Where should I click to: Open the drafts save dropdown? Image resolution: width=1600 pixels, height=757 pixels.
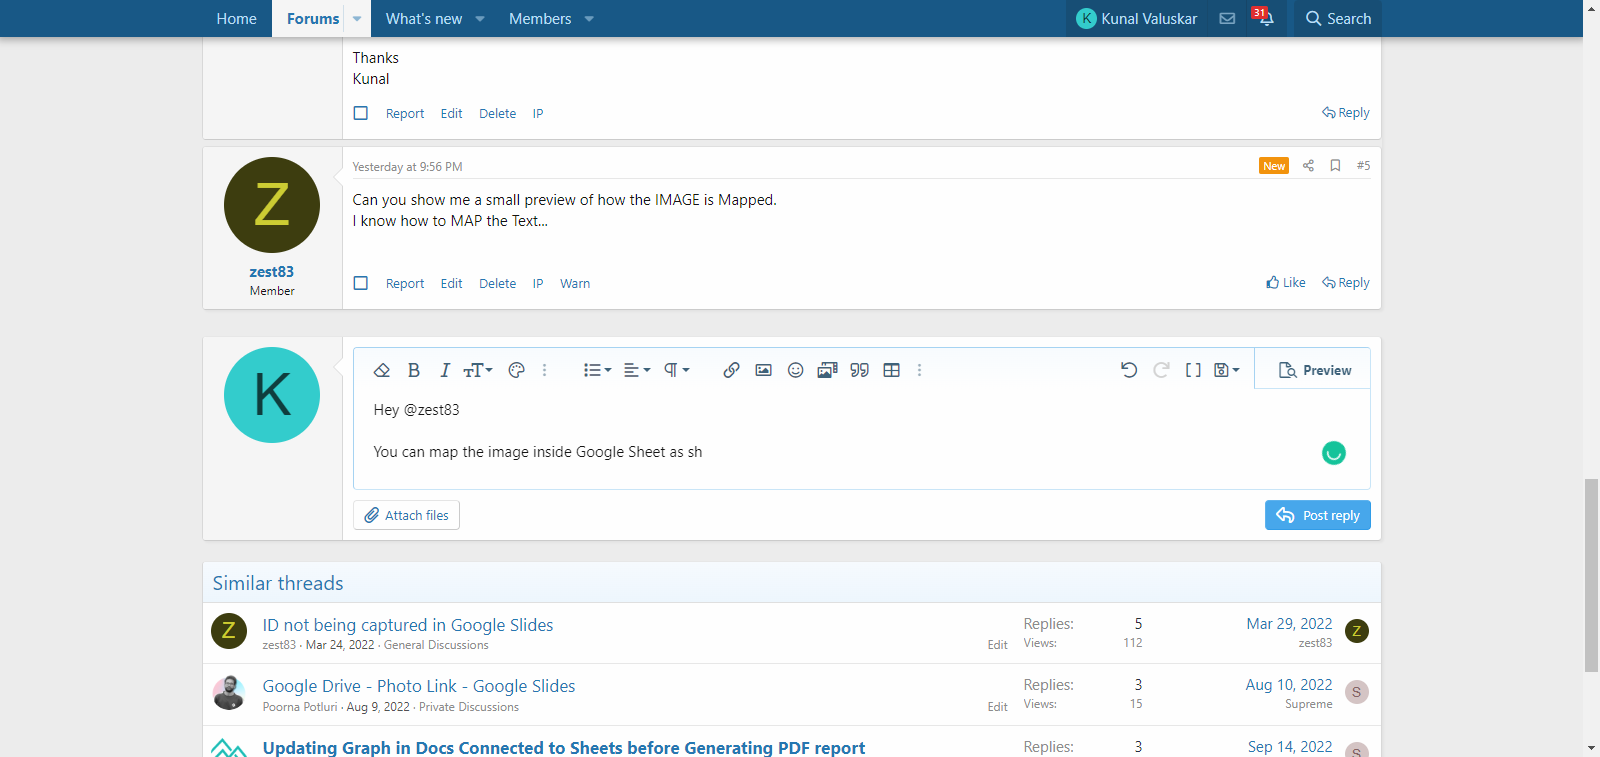coord(1226,370)
